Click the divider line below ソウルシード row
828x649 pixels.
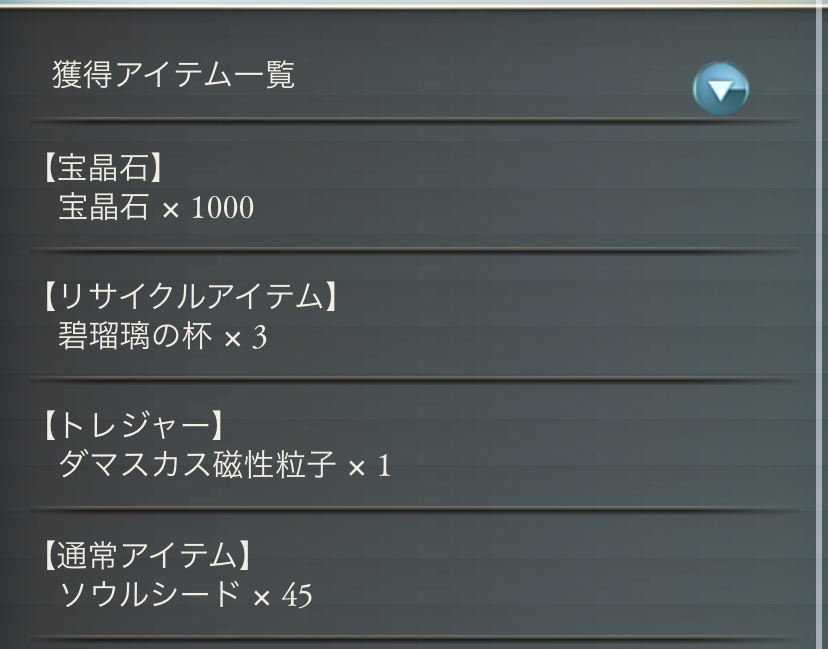point(414,638)
